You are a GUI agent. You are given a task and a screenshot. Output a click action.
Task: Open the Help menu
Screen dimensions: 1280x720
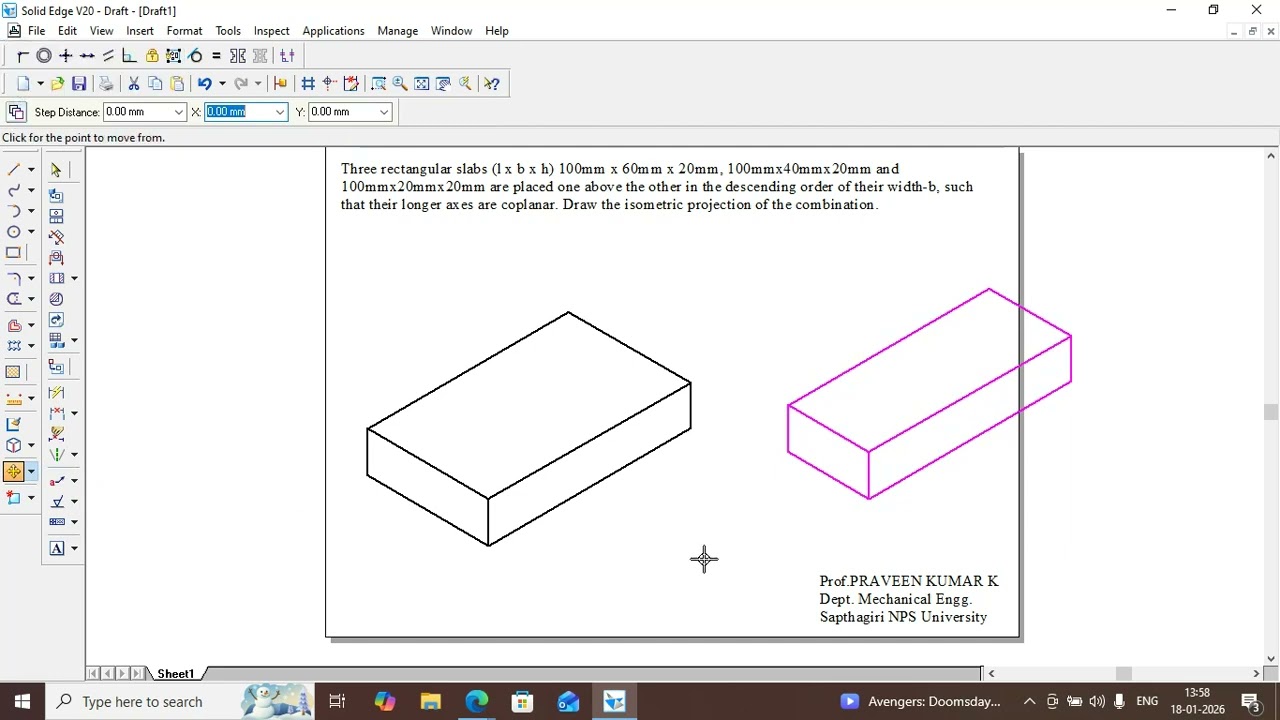(497, 31)
